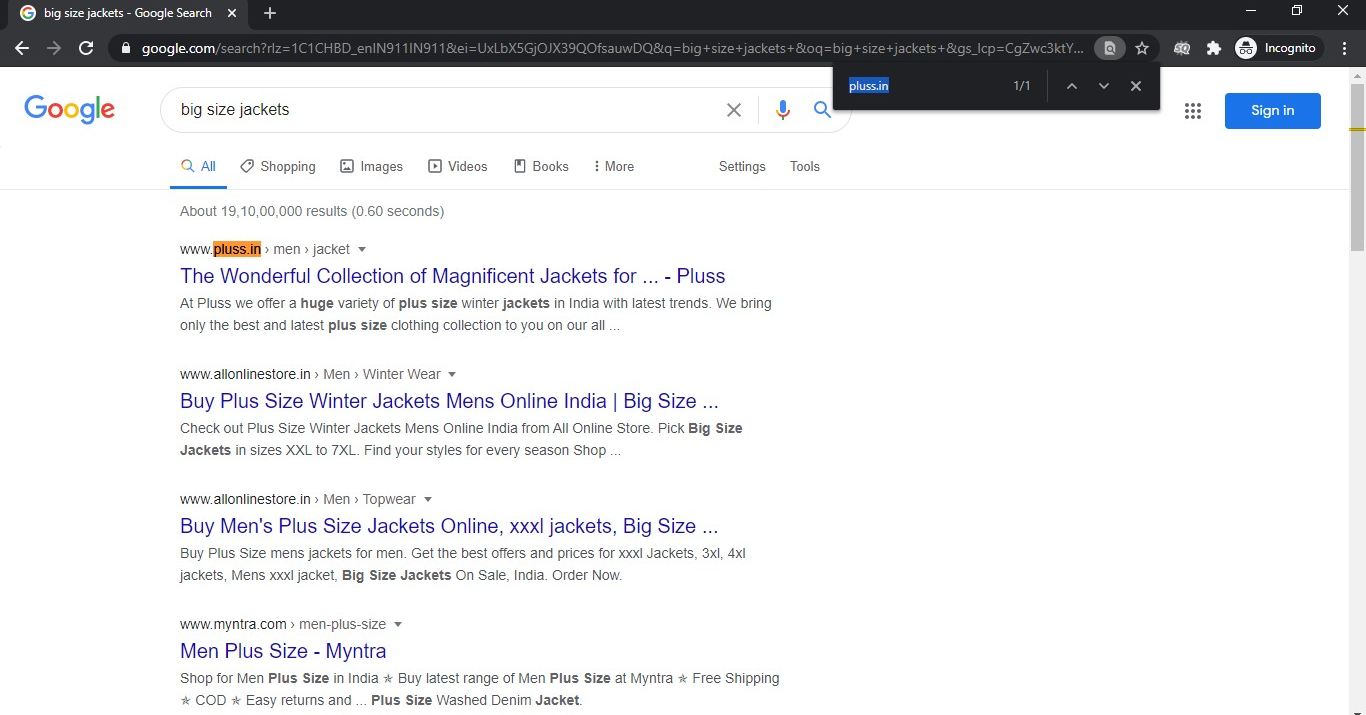Click the blue magnifier search button
Image resolution: width=1366 pixels, height=715 pixels.
pyautogui.click(x=822, y=110)
